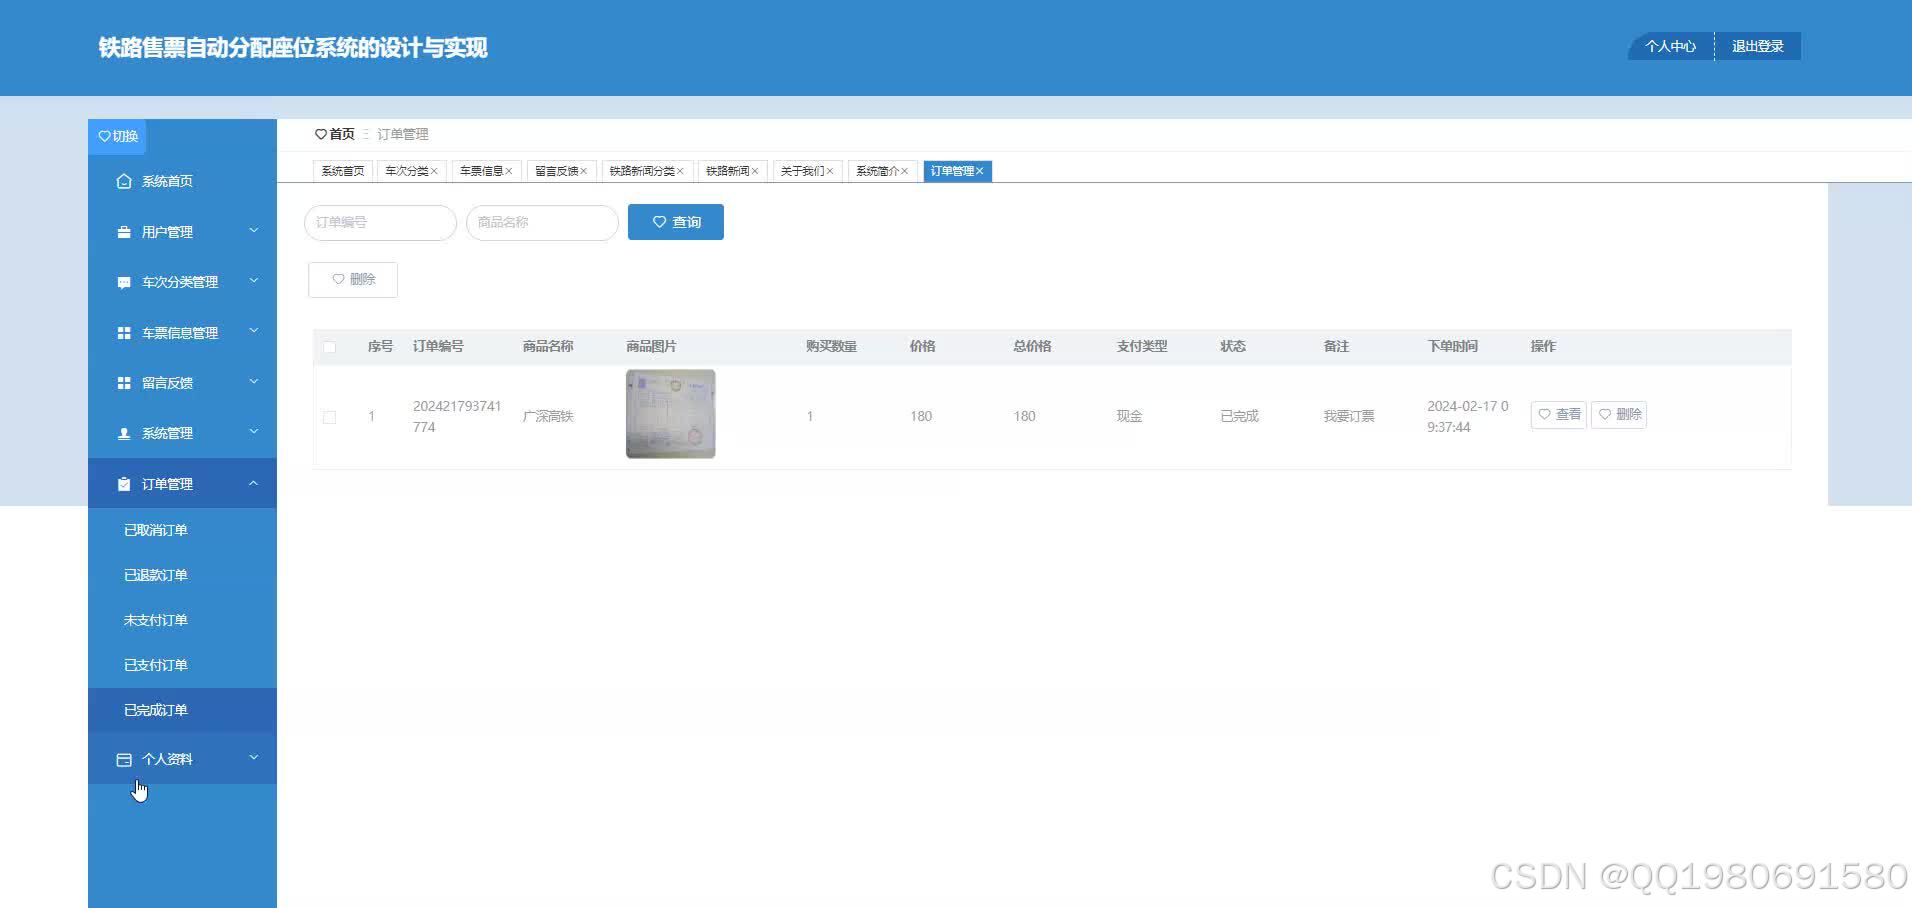Viewport: 1912px width, 908px height.
Task: Click the grid icon beside 留言反馈
Action: coord(124,383)
